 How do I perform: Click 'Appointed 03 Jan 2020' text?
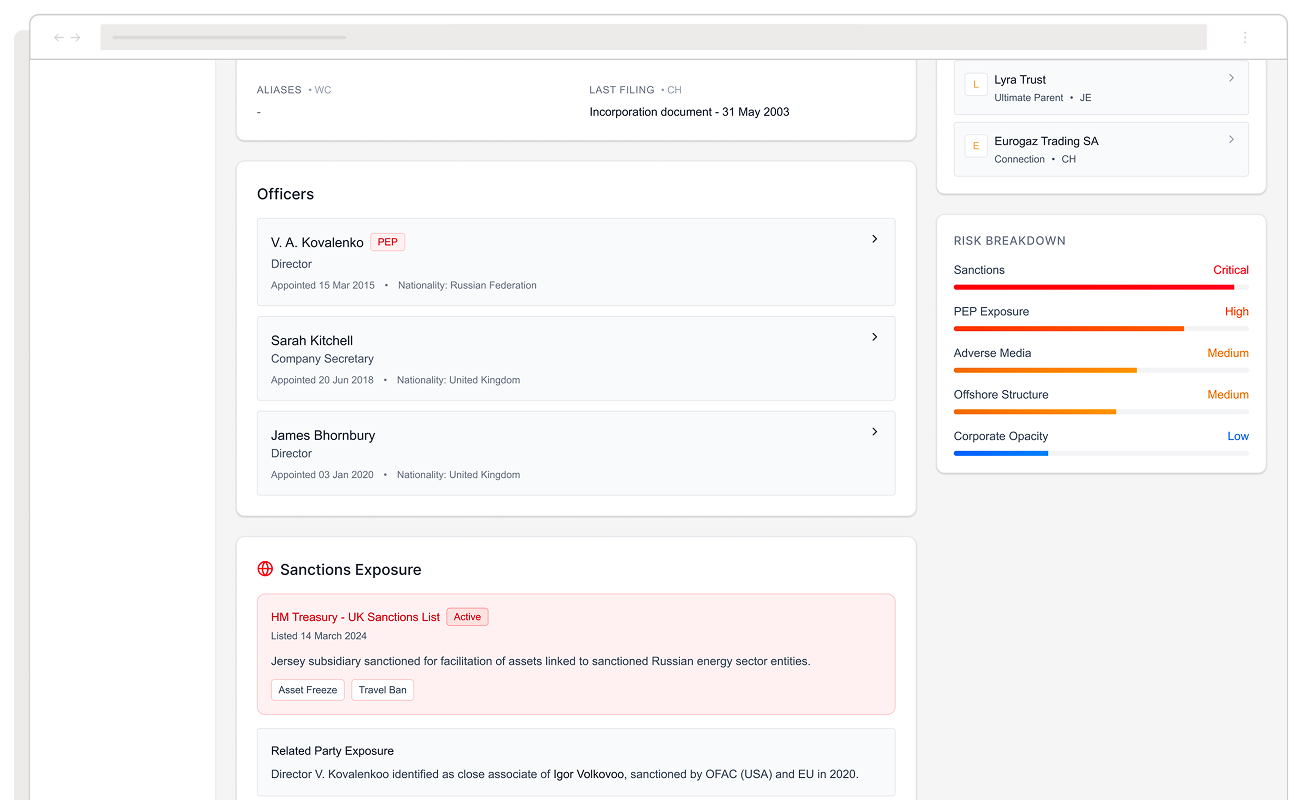(322, 475)
